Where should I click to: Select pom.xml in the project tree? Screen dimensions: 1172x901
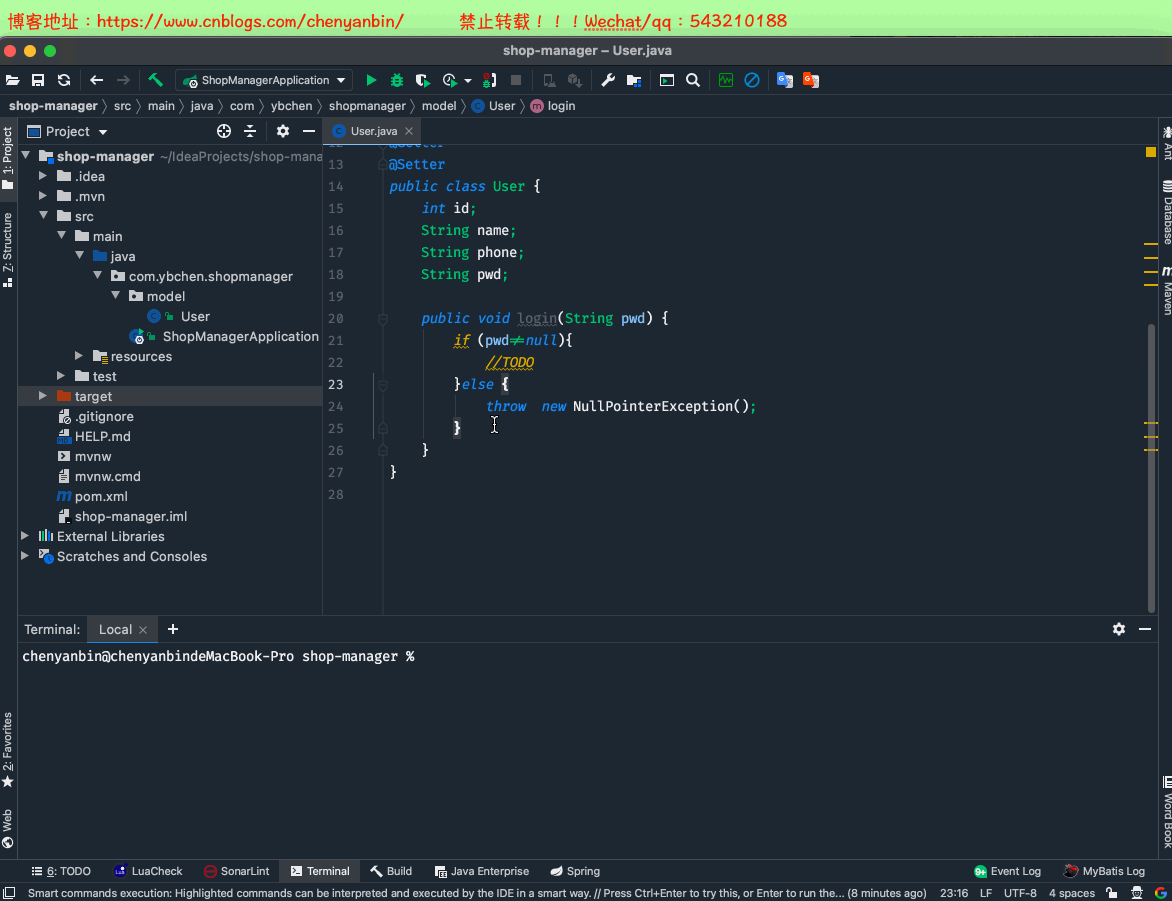point(101,496)
